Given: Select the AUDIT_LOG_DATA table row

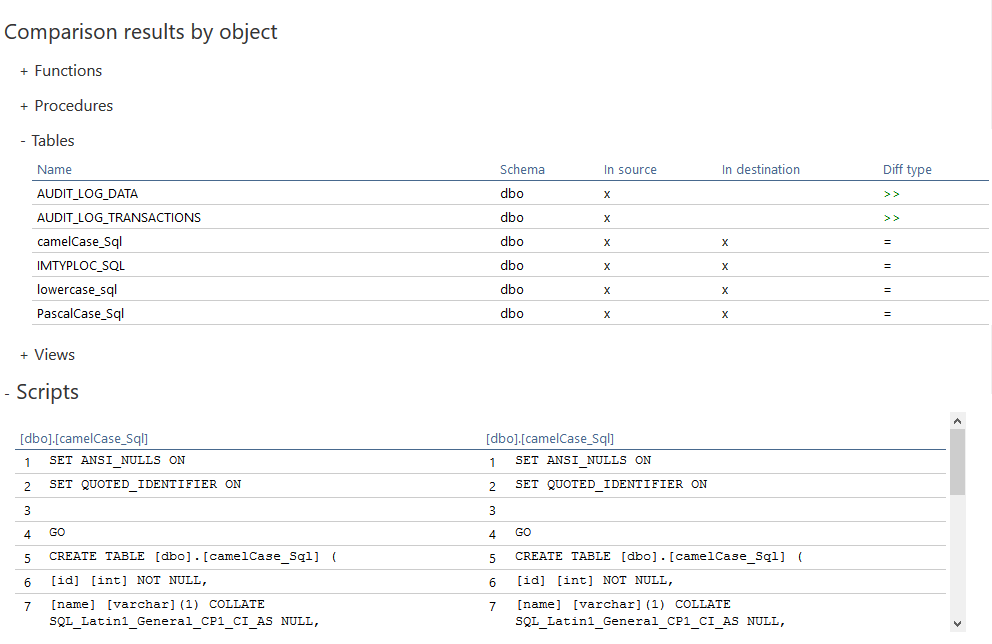Looking at the screenshot, I should pyautogui.click(x=87, y=194).
